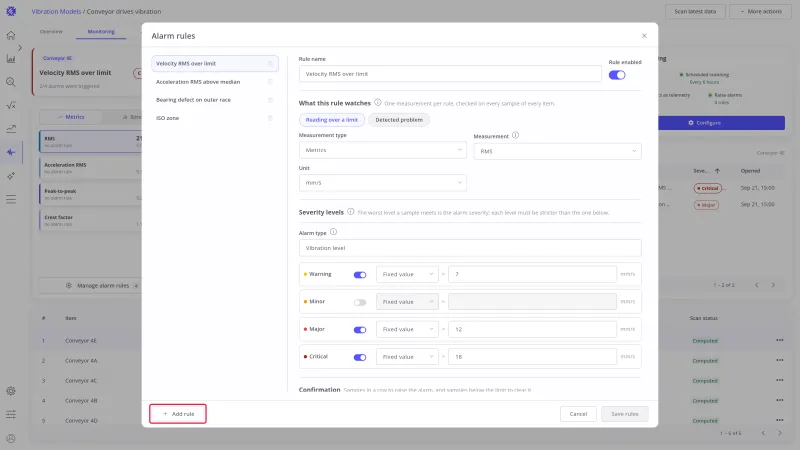Click info icon beside Severity levels
Viewport: 800px width, 450px height.
pyautogui.click(x=351, y=212)
